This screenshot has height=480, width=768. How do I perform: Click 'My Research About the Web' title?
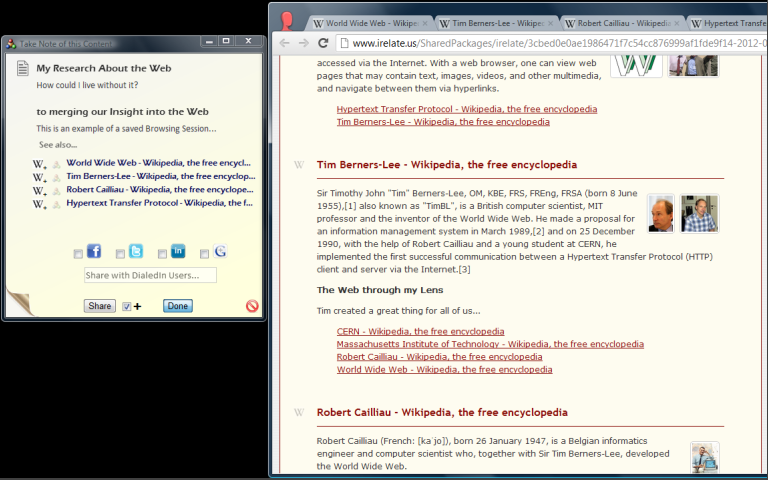click(x=104, y=68)
